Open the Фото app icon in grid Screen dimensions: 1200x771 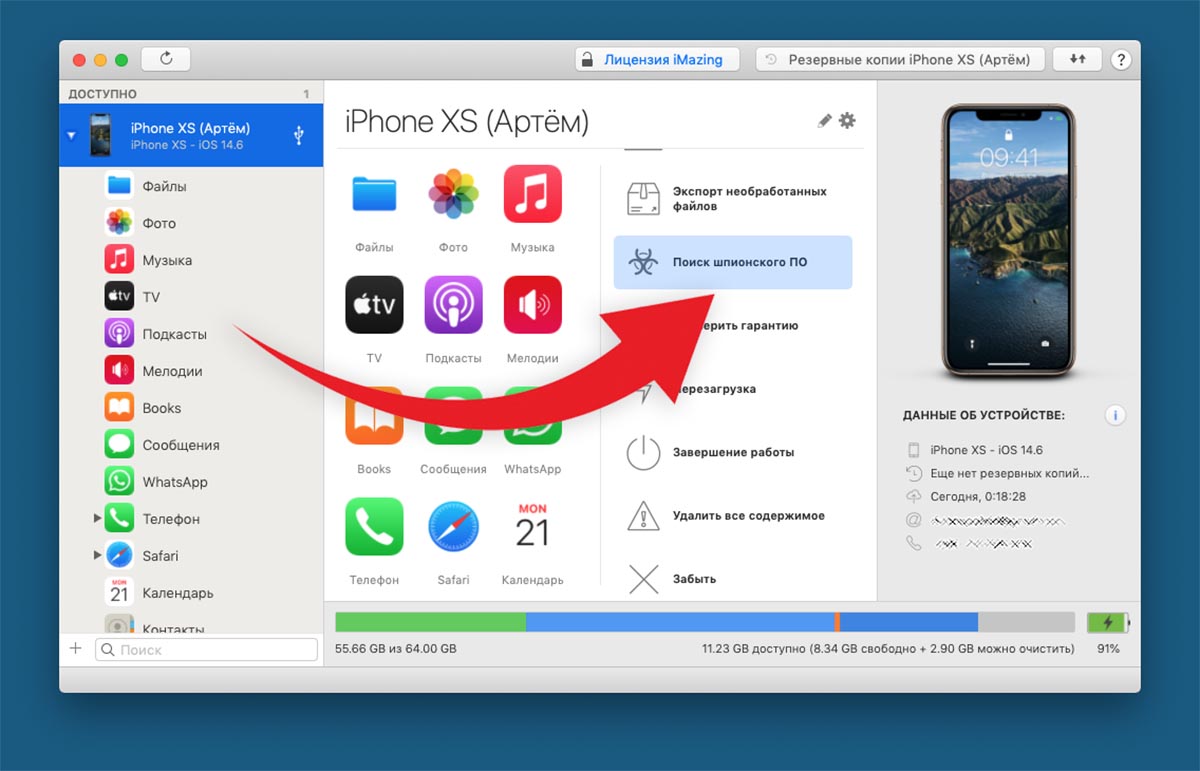click(x=453, y=194)
